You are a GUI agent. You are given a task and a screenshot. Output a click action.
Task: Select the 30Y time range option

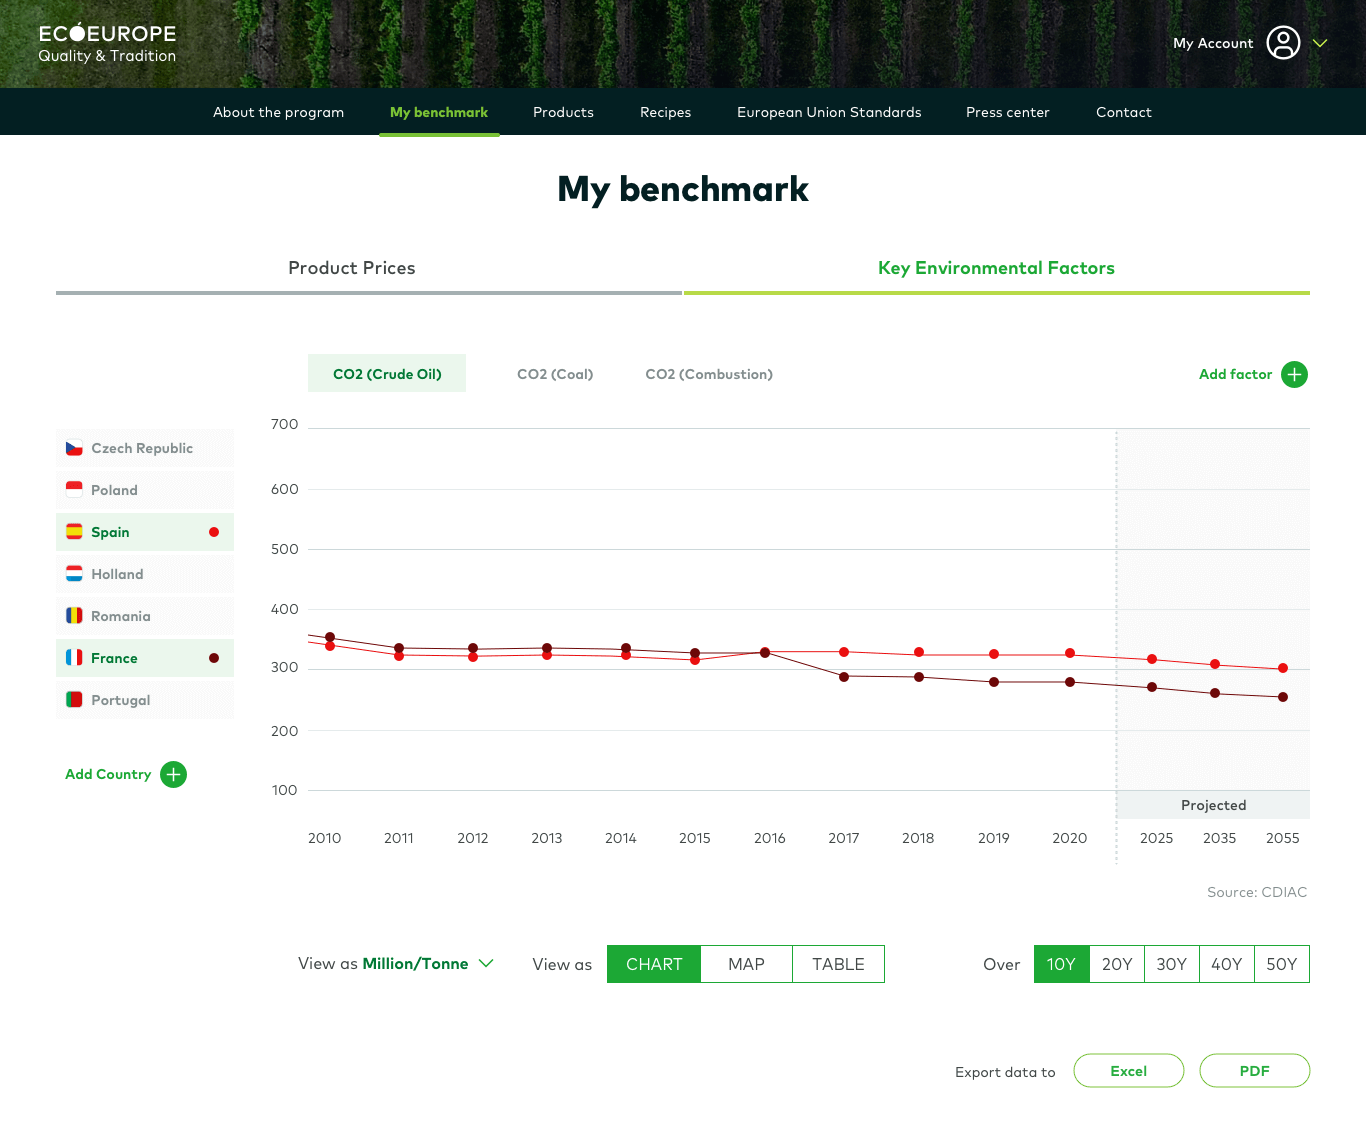(1171, 963)
